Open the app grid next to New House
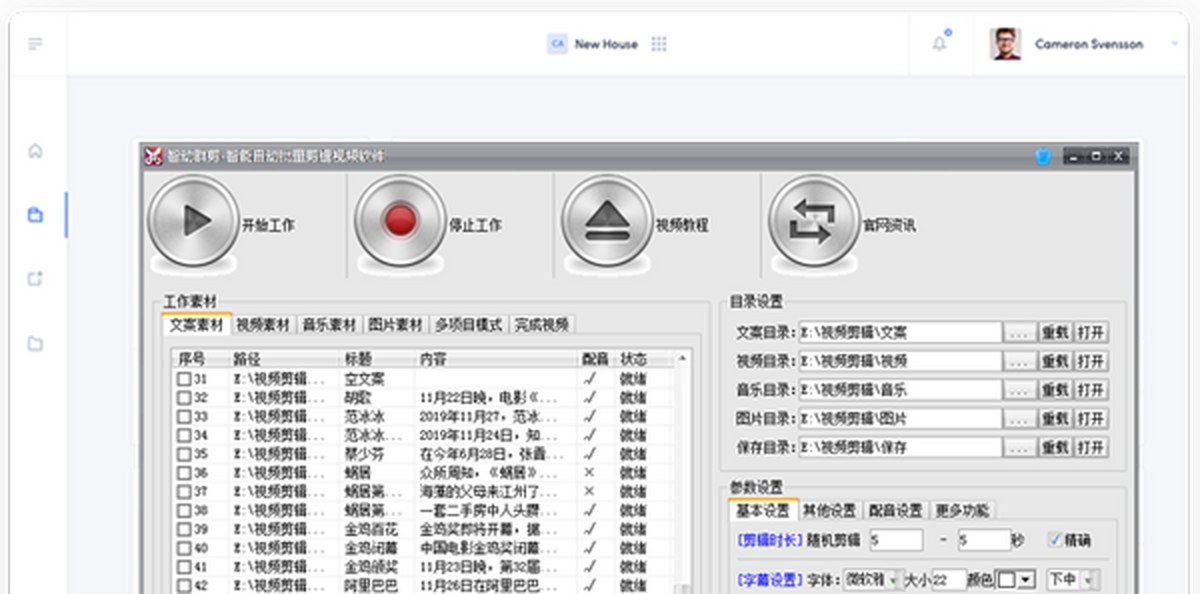 coord(659,44)
